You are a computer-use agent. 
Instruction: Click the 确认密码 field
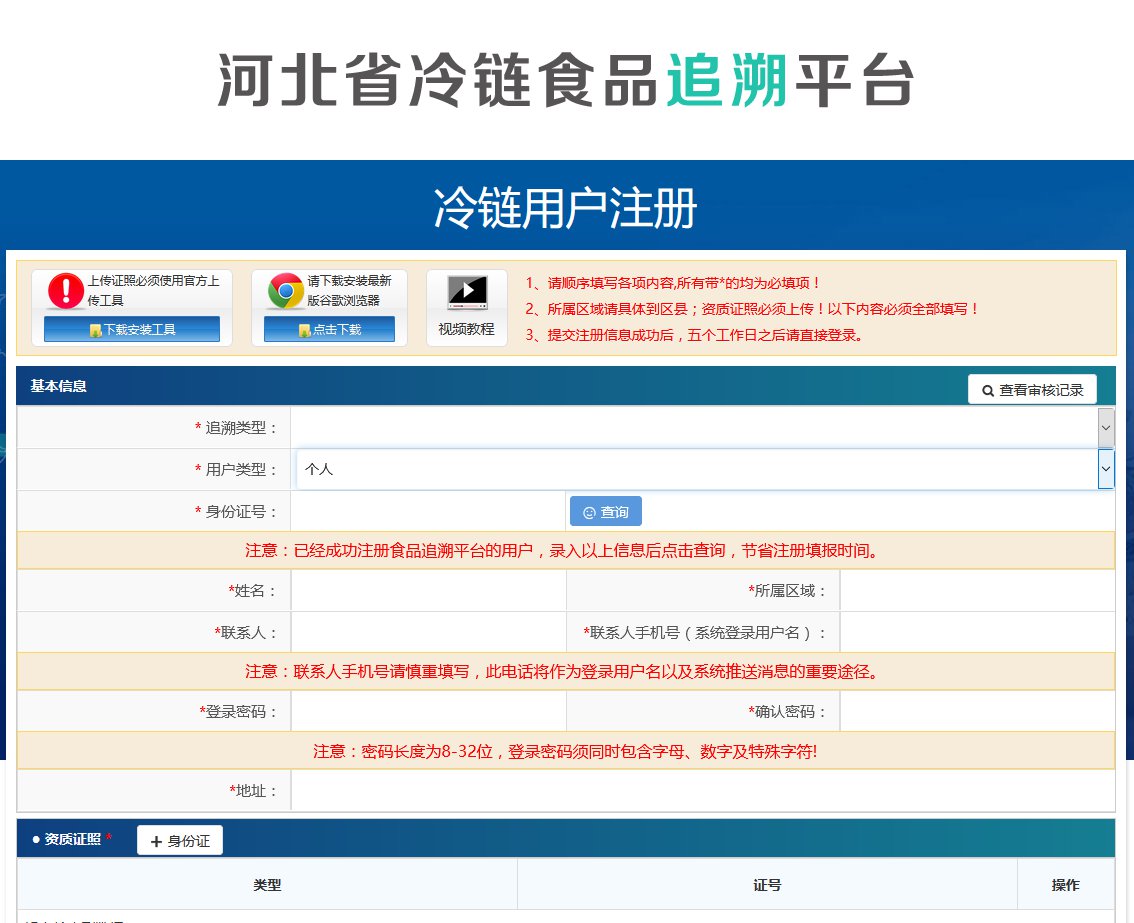click(x=977, y=712)
